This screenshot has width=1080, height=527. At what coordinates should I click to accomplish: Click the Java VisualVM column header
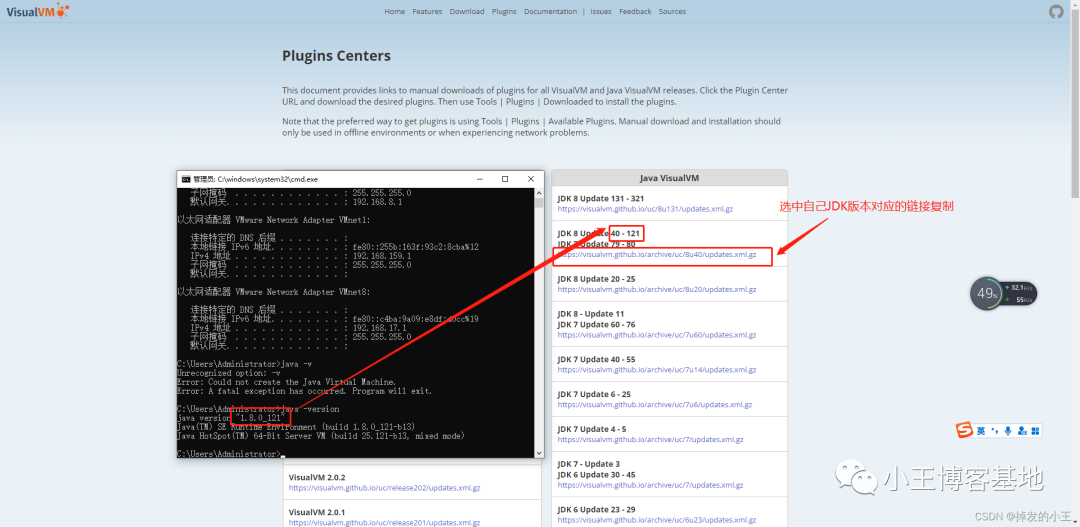tap(669, 178)
